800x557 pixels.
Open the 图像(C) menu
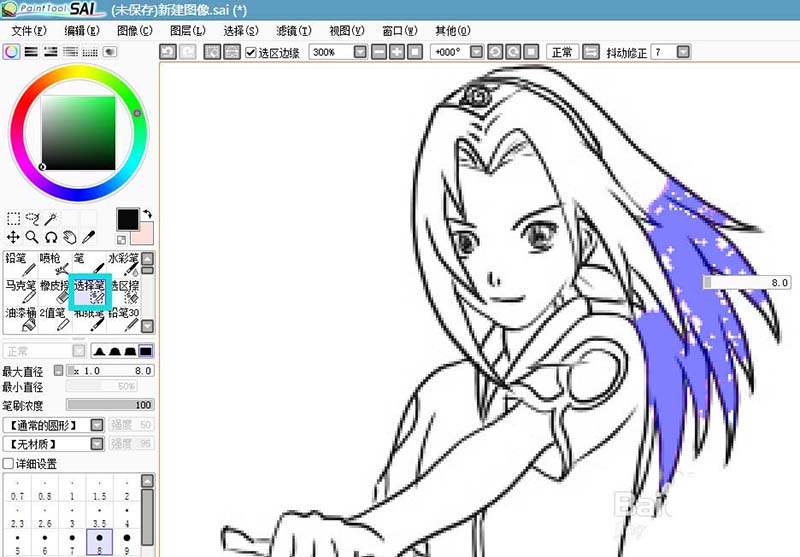click(135, 31)
